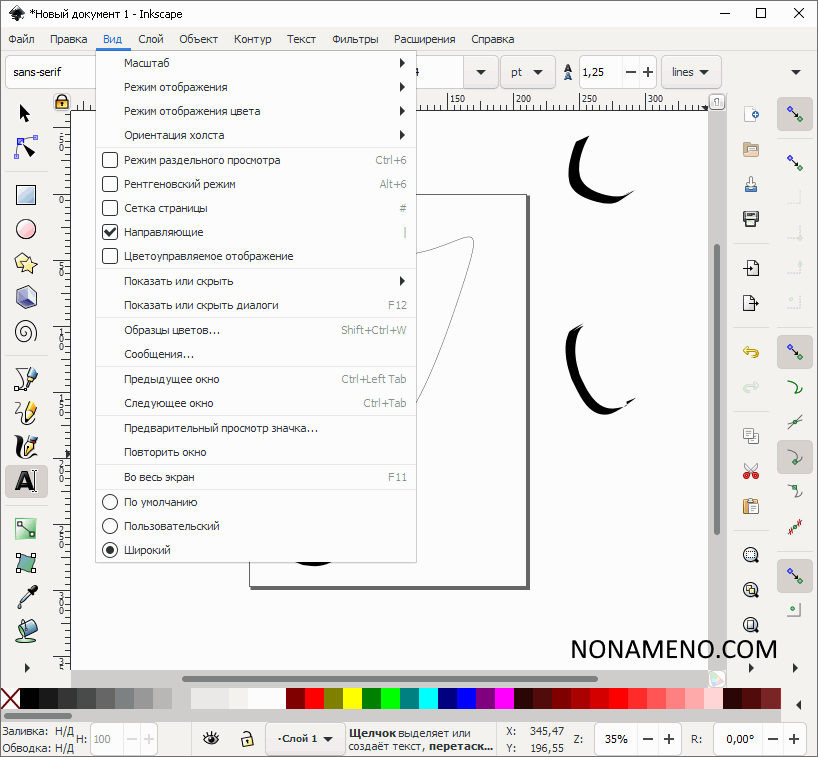Image resolution: width=818 pixels, height=757 pixels.
Task: Open the Фильтры menu
Action: (x=355, y=39)
